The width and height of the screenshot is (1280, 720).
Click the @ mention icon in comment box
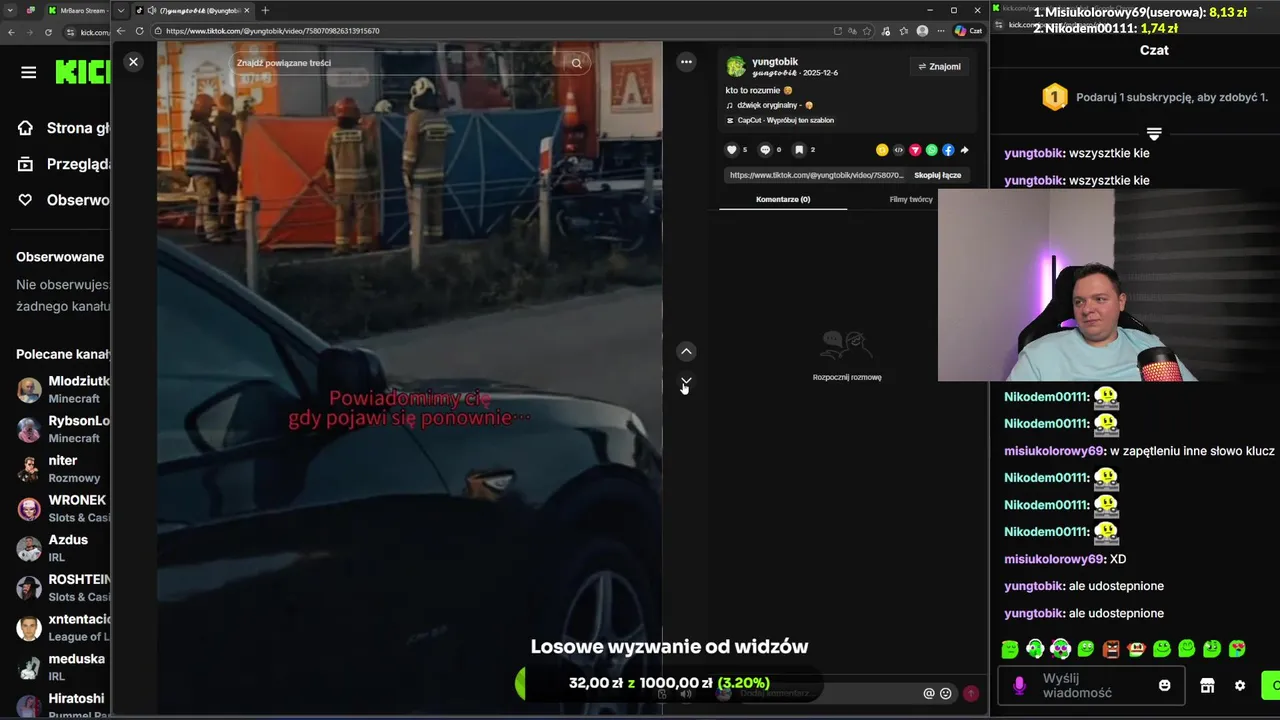coord(929,693)
